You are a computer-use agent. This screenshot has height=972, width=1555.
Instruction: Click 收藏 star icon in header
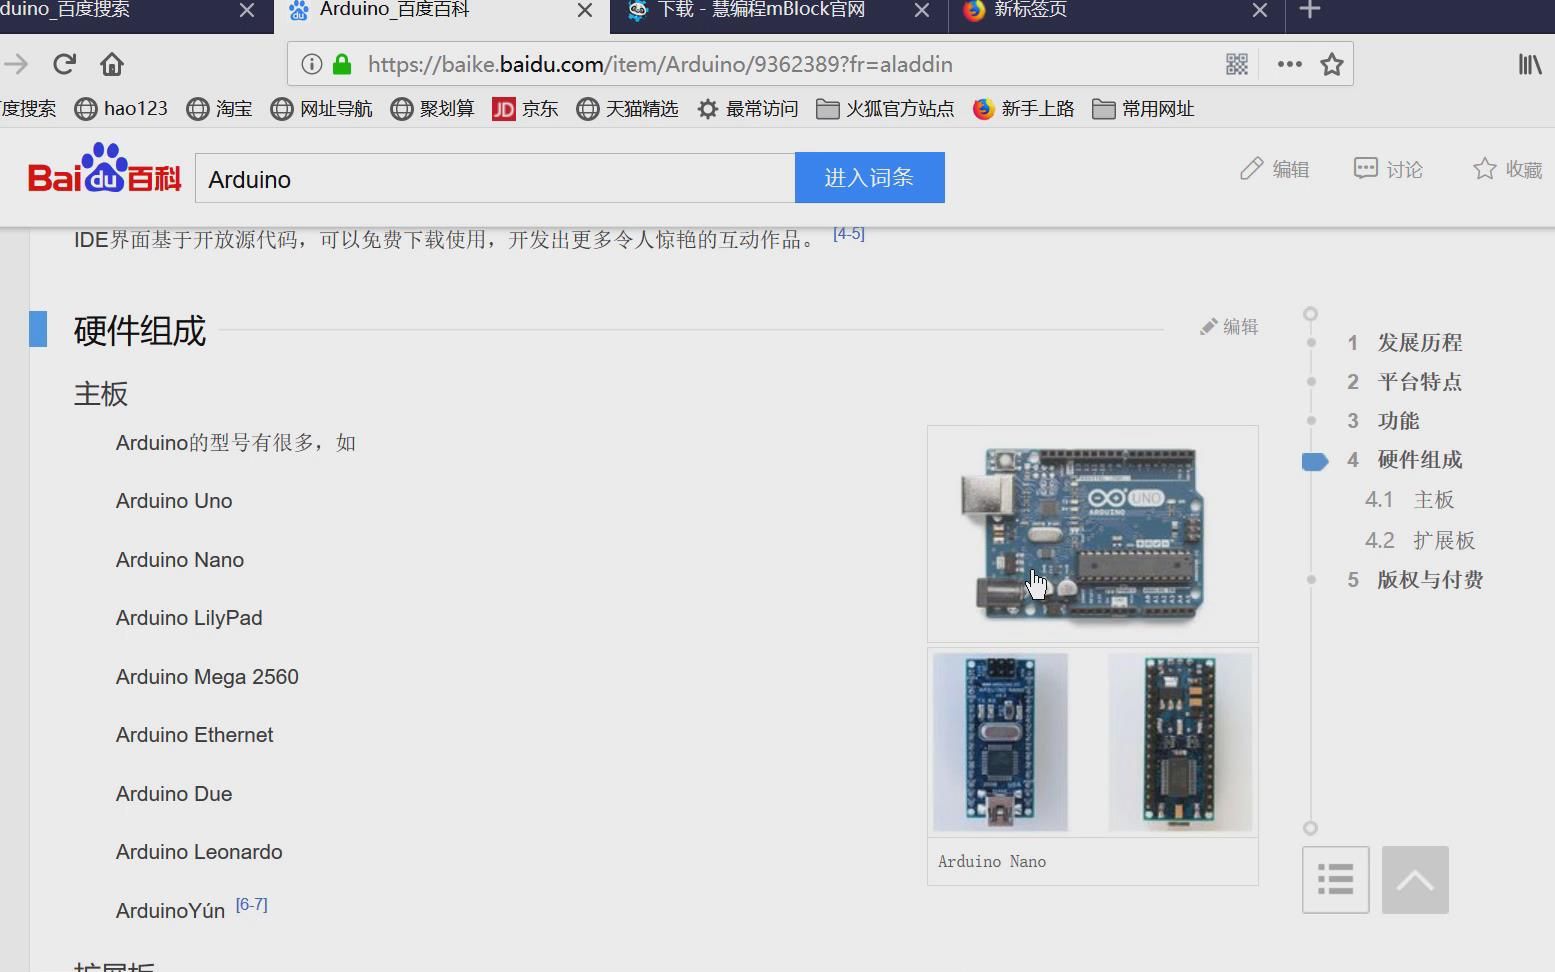[x=1508, y=169]
